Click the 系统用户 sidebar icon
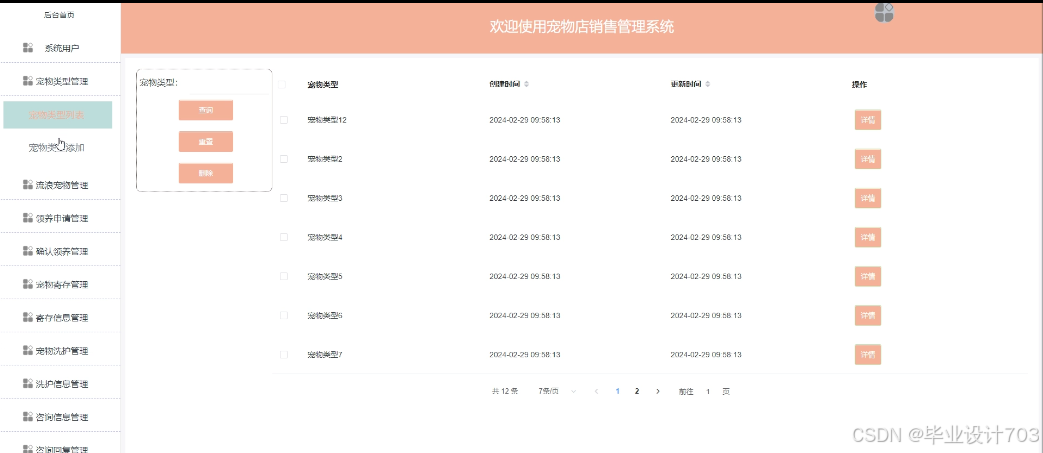Screen dimensions: 1043x453 click(x=28, y=48)
